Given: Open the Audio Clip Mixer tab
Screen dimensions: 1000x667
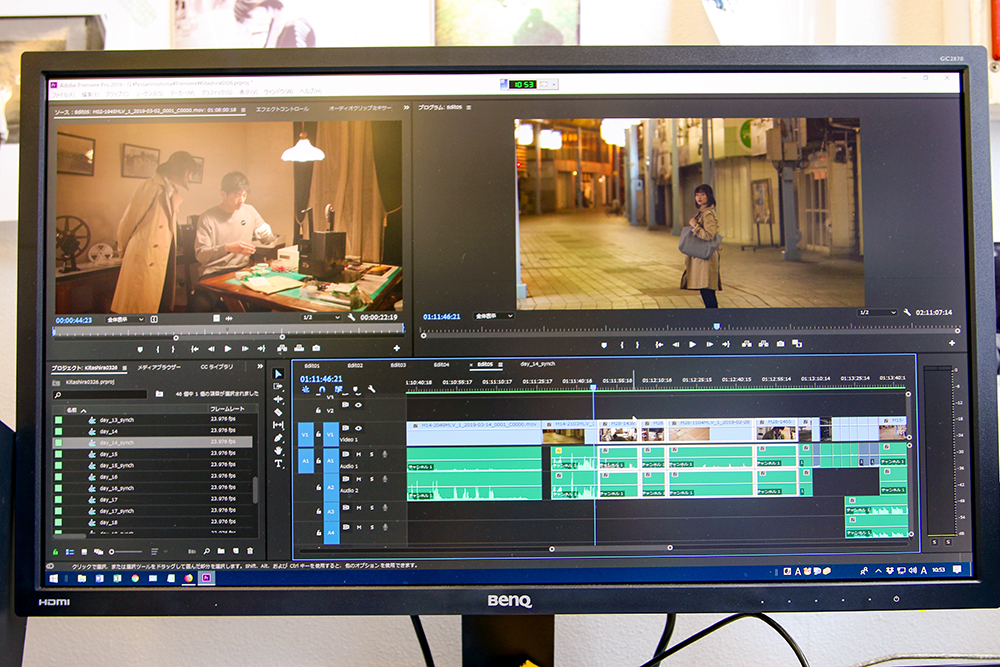Looking at the screenshot, I should pos(360,108).
